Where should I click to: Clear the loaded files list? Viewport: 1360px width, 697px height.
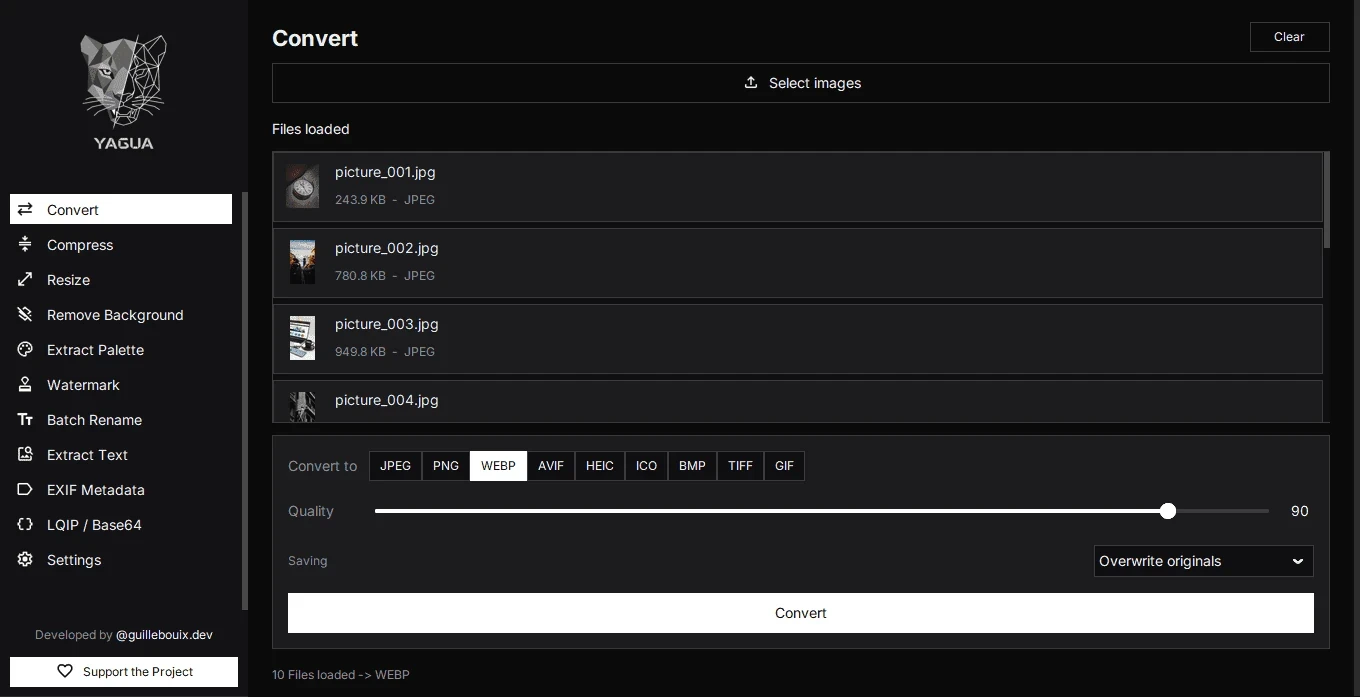pos(1289,37)
